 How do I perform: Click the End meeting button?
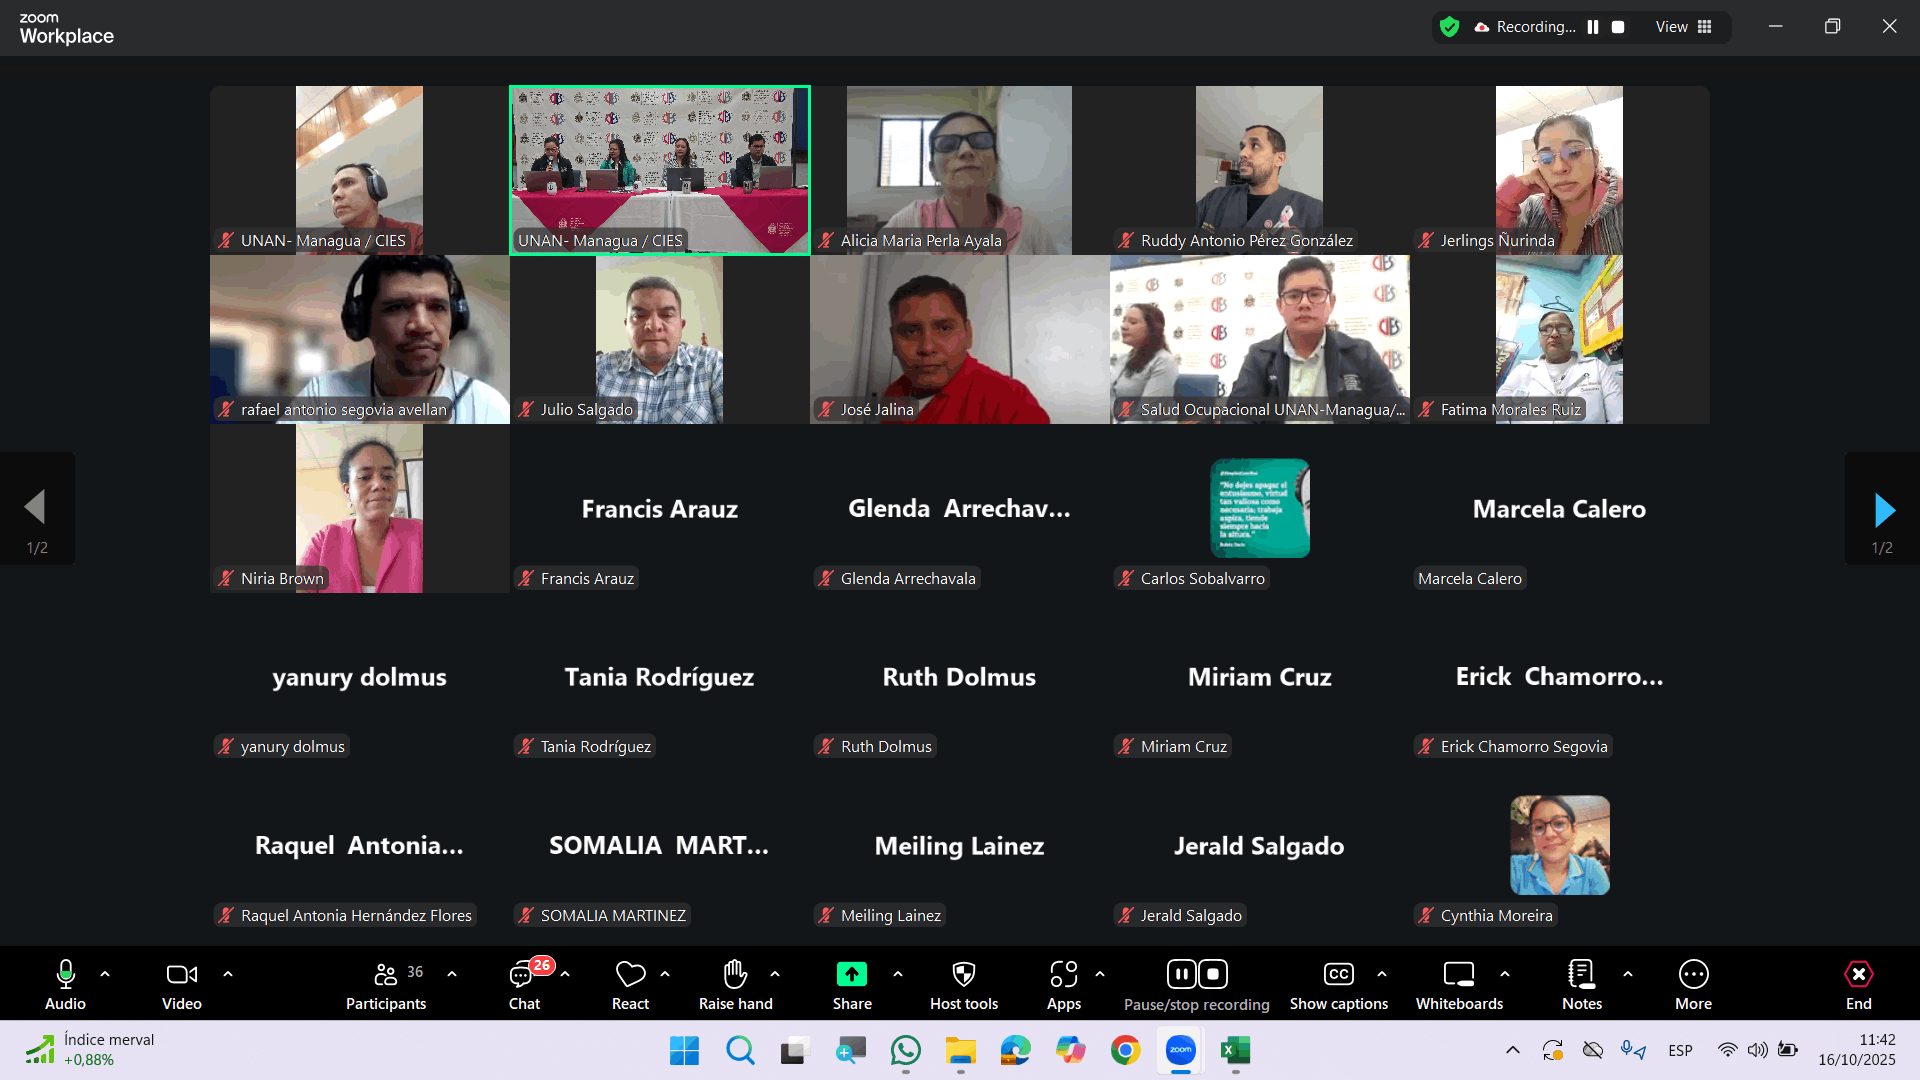[1858, 974]
